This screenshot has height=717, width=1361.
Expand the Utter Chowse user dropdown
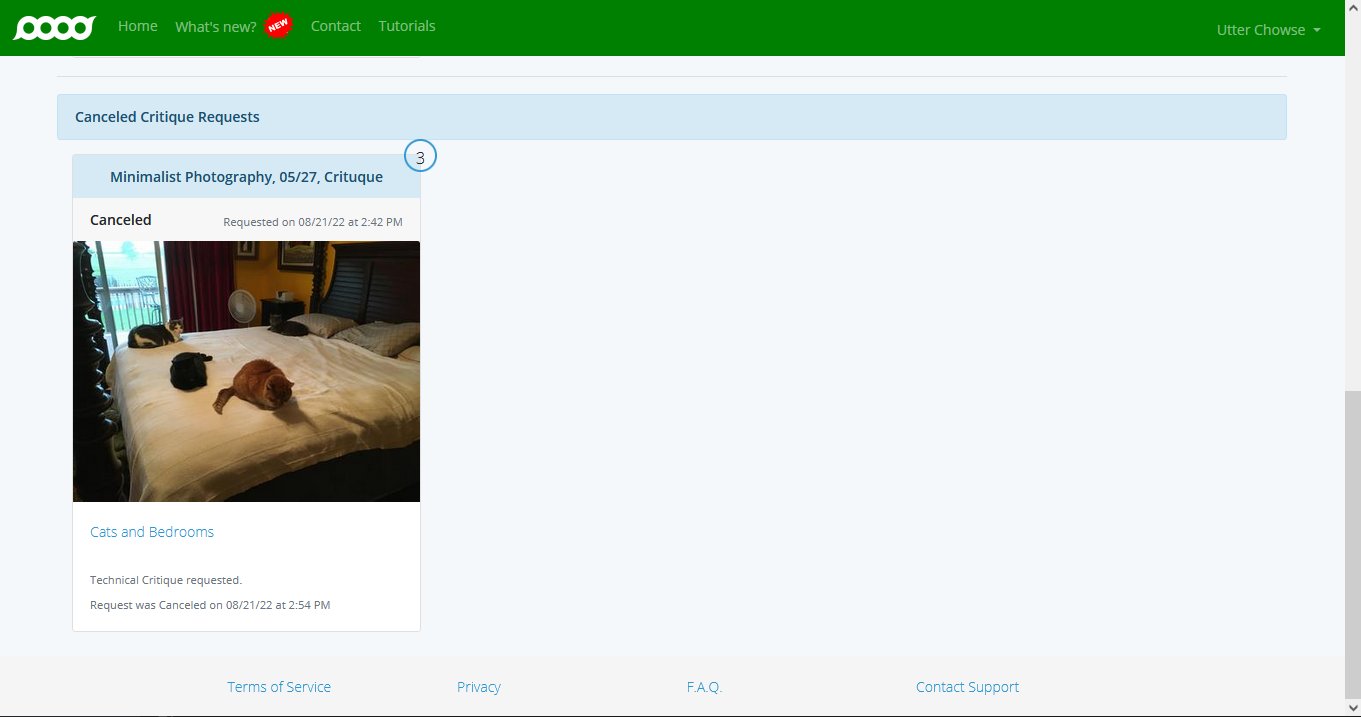coord(1269,30)
